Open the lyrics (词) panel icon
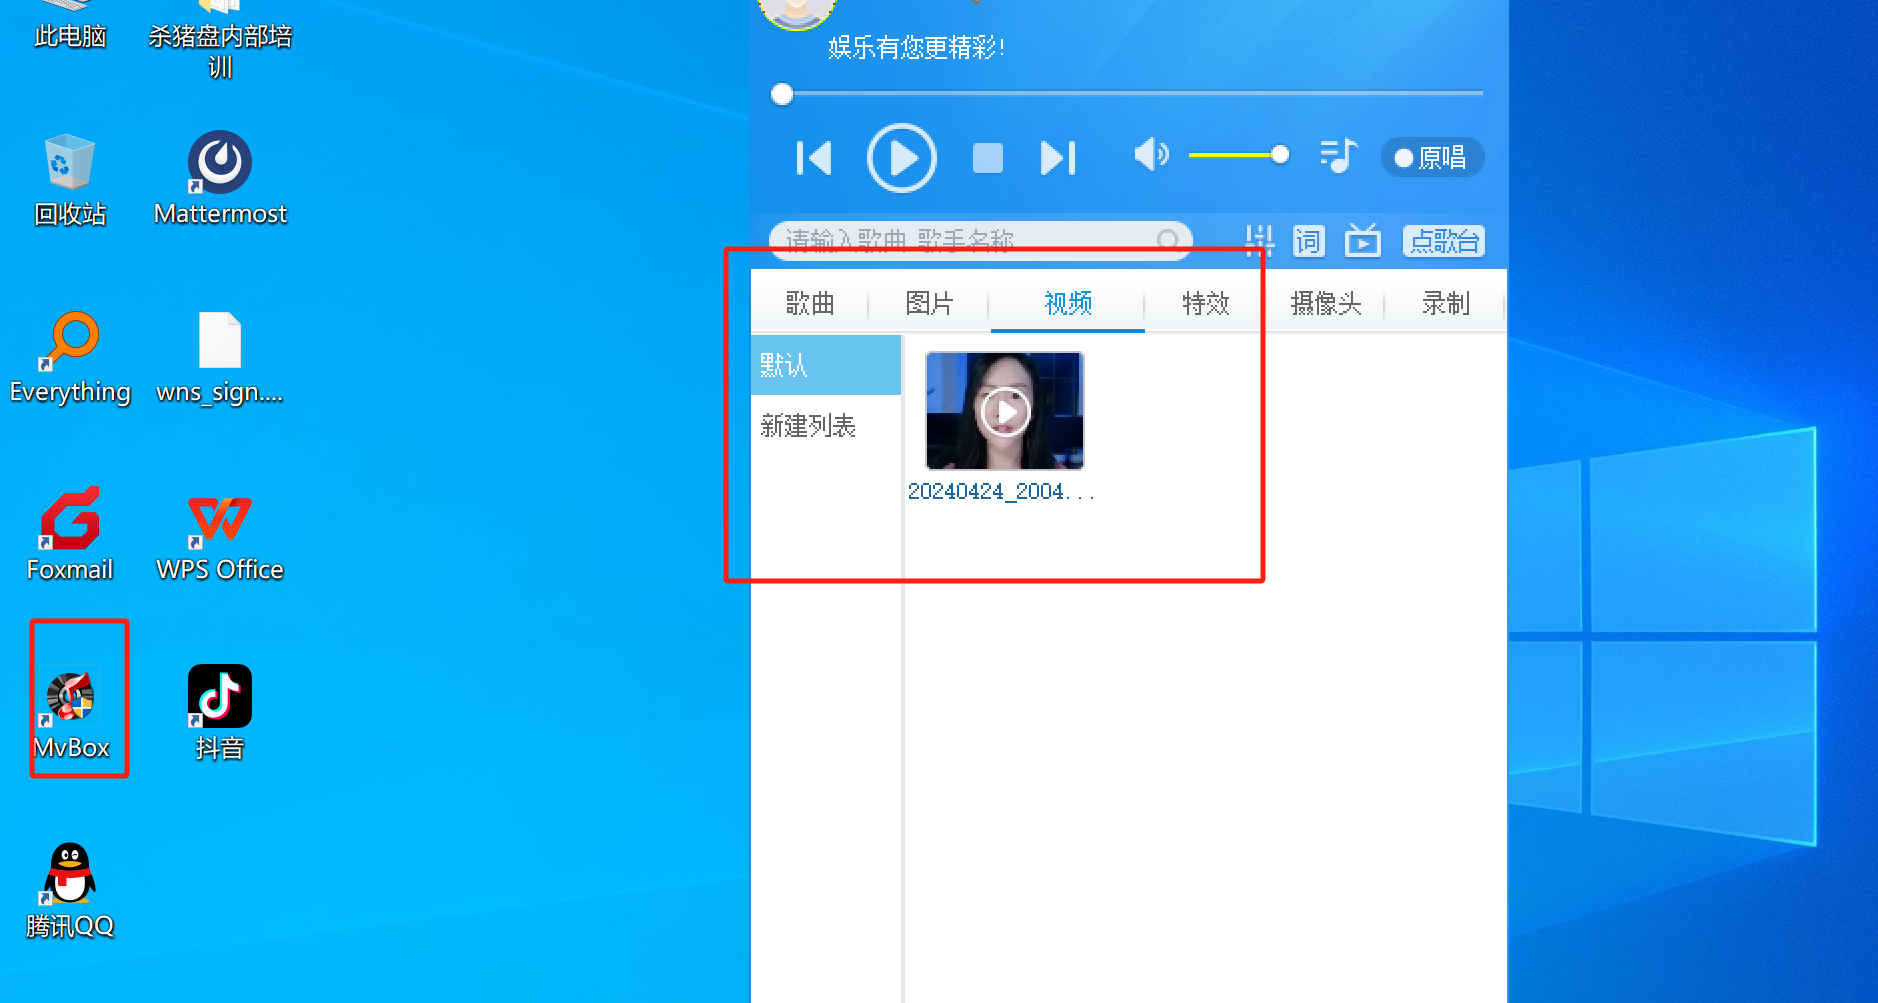 [x=1308, y=241]
